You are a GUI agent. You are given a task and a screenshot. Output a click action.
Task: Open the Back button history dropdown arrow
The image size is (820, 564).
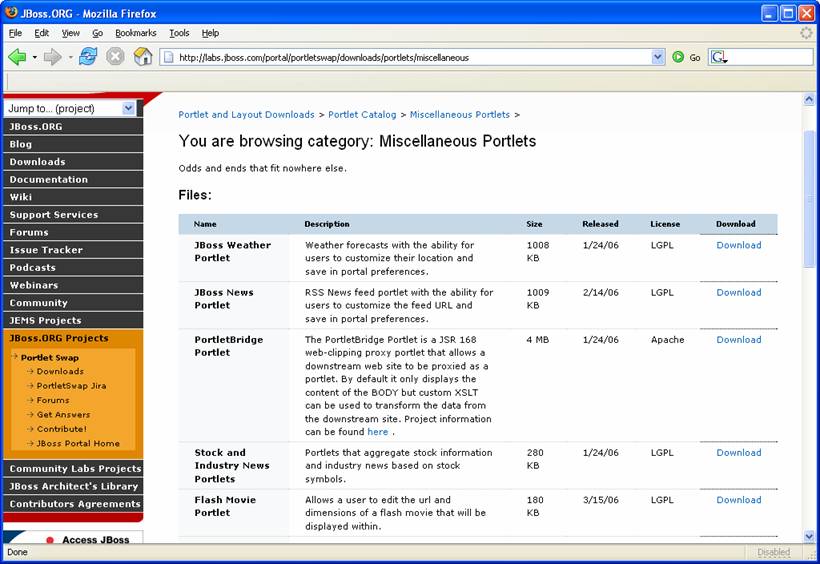35,57
